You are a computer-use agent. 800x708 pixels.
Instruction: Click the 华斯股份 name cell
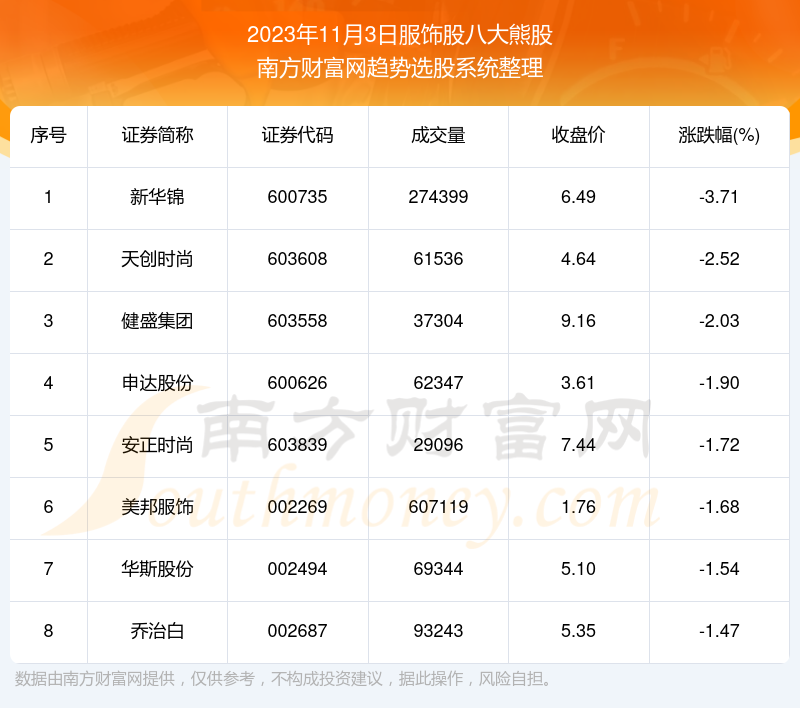(x=157, y=569)
